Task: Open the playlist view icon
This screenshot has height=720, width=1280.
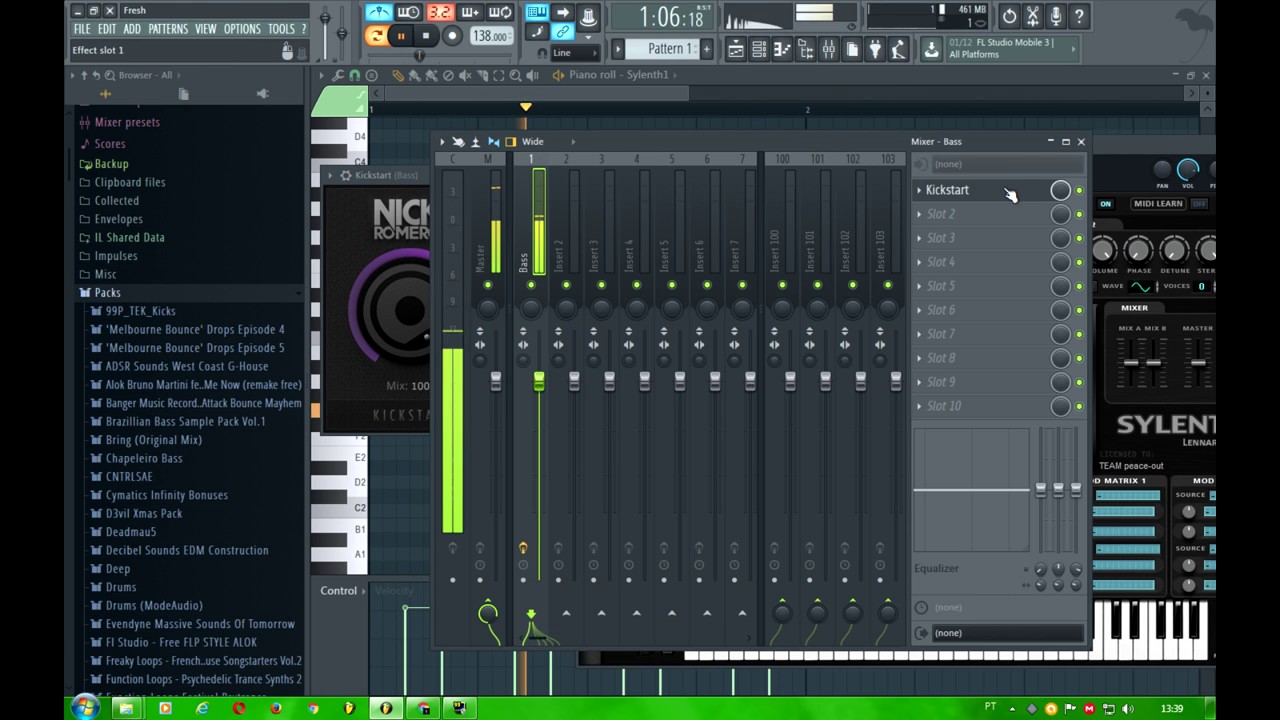Action: pos(735,49)
